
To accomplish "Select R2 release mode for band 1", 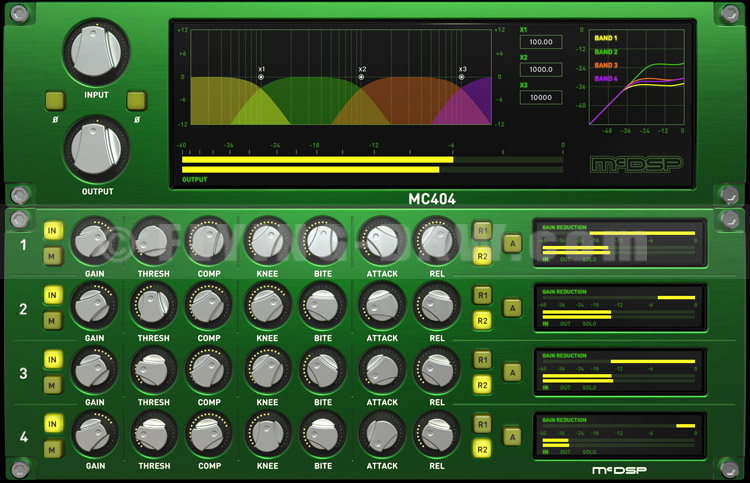I will [482, 256].
